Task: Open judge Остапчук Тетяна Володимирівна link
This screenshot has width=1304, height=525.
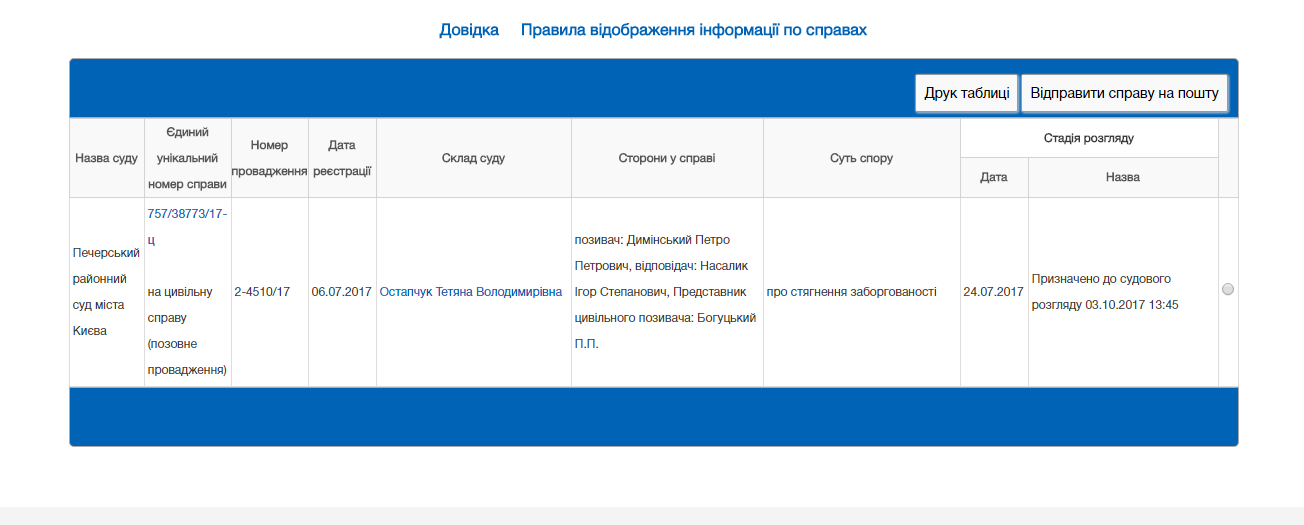Action: 471,292
